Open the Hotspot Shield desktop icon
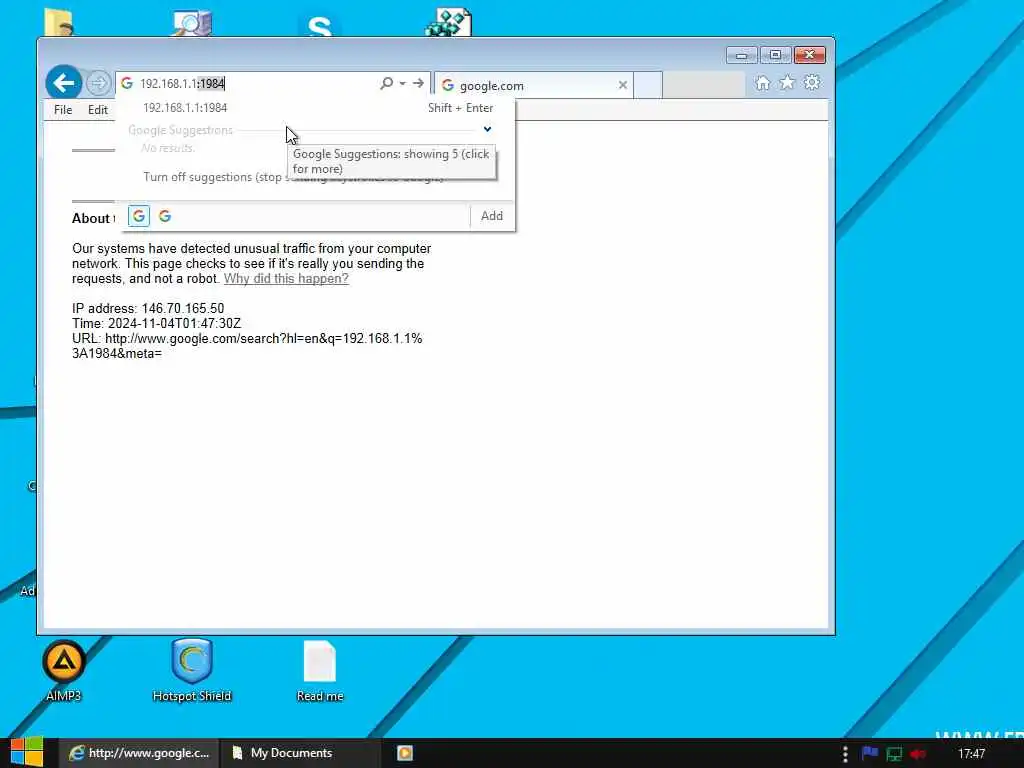Screen dimensions: 1024x768 (x=192, y=671)
